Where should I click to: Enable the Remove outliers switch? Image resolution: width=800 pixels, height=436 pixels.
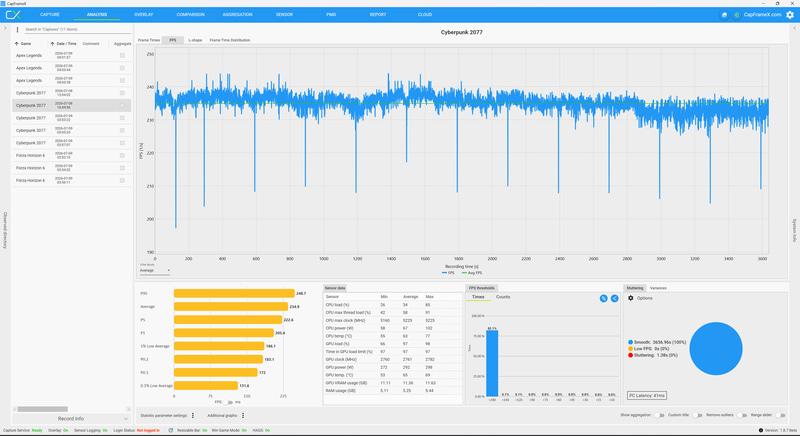[742, 415]
